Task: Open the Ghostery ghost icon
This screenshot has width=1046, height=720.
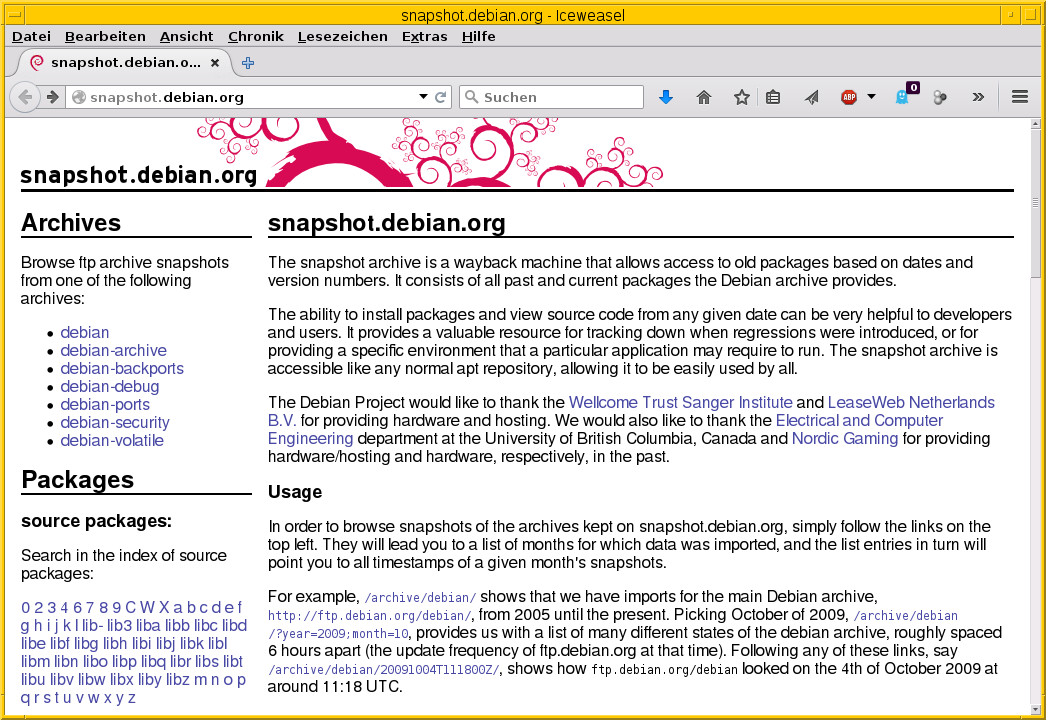Action: click(x=903, y=97)
